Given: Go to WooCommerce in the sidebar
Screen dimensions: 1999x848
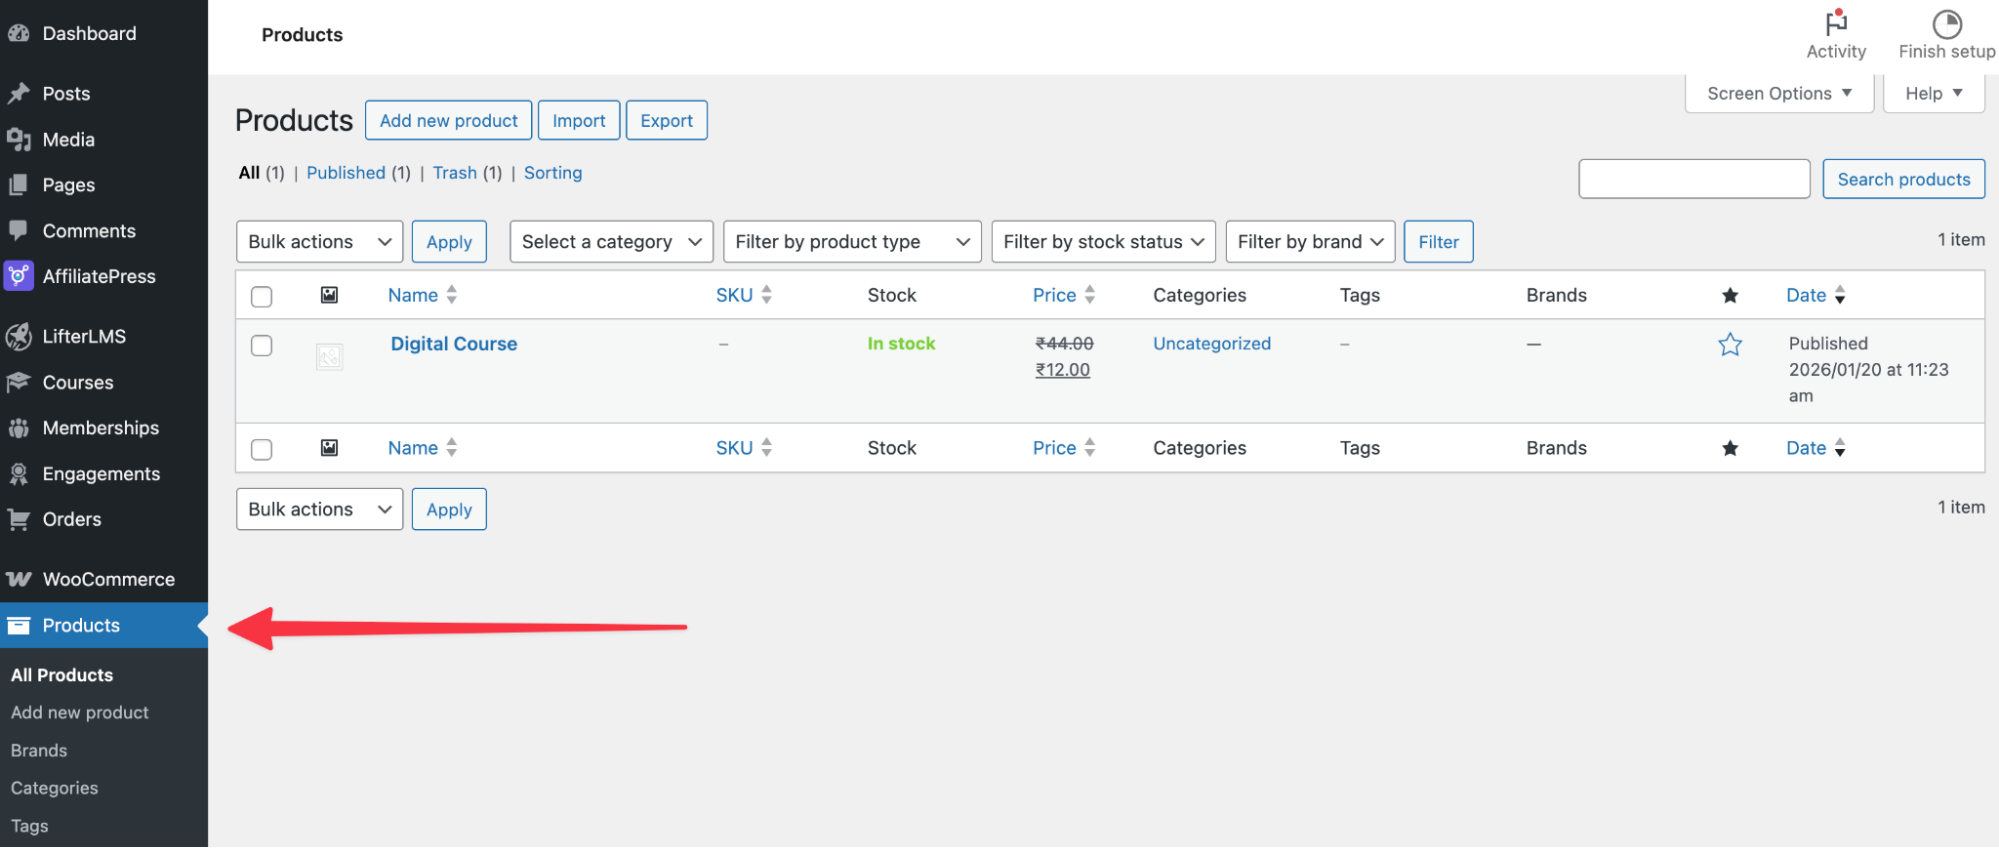Looking at the screenshot, I should (x=108, y=580).
